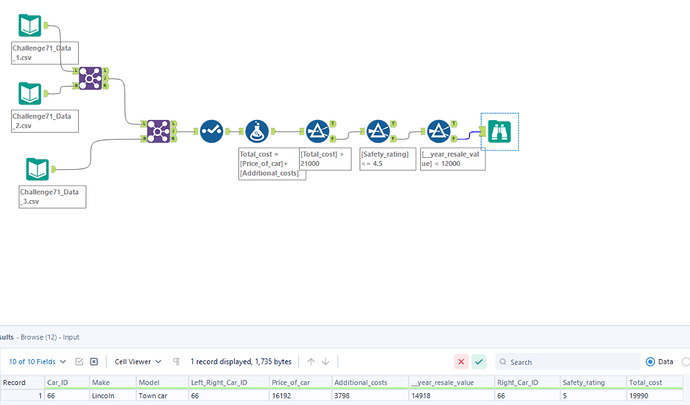Click the Browse binoculars tool
This screenshot has height=405, width=690.
pos(499,131)
